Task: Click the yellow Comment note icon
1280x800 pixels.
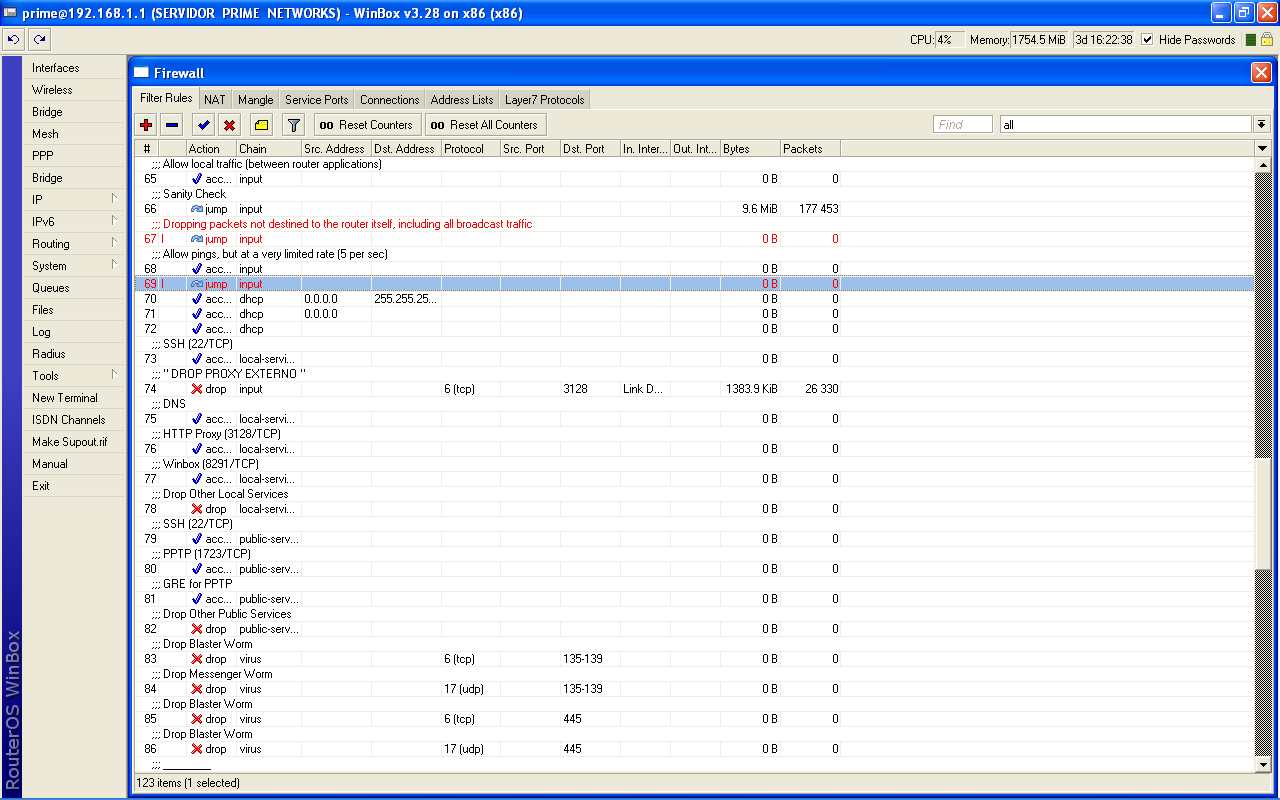Action: [261, 125]
